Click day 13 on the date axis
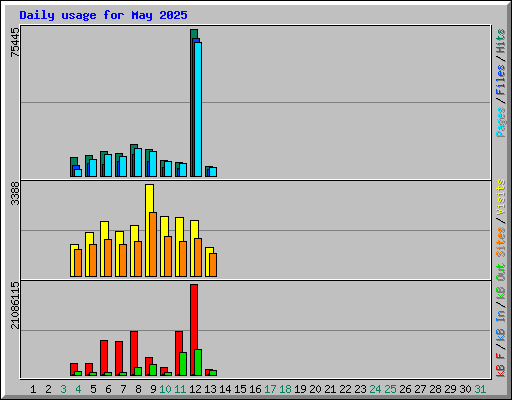 click(210, 389)
